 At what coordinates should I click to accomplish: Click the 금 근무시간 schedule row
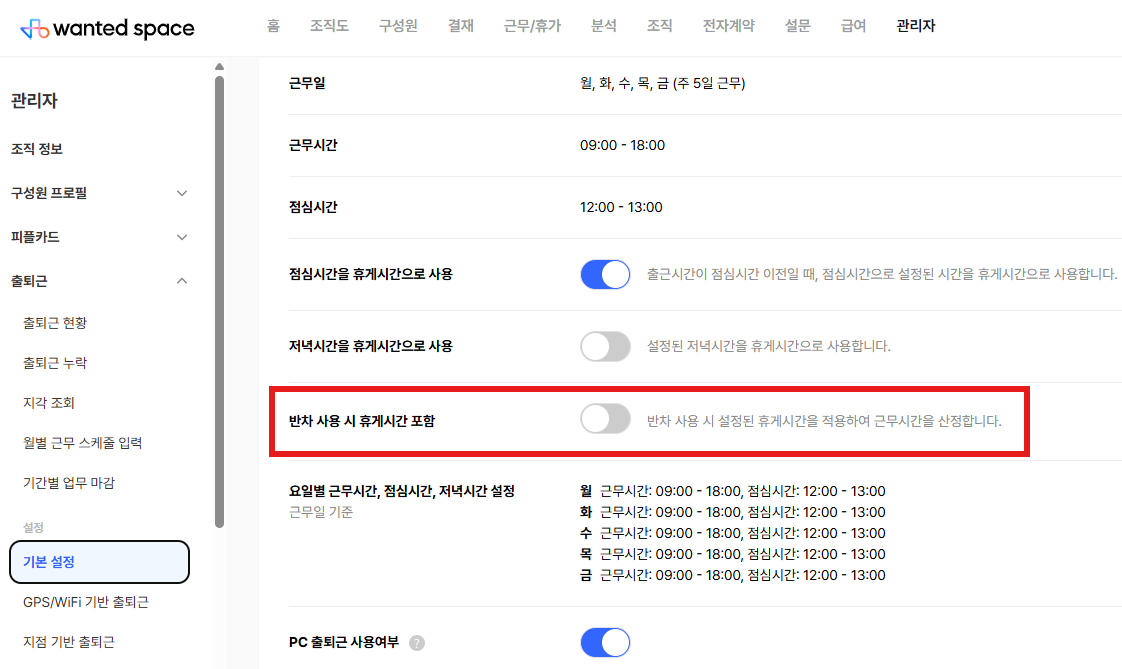coord(733,575)
